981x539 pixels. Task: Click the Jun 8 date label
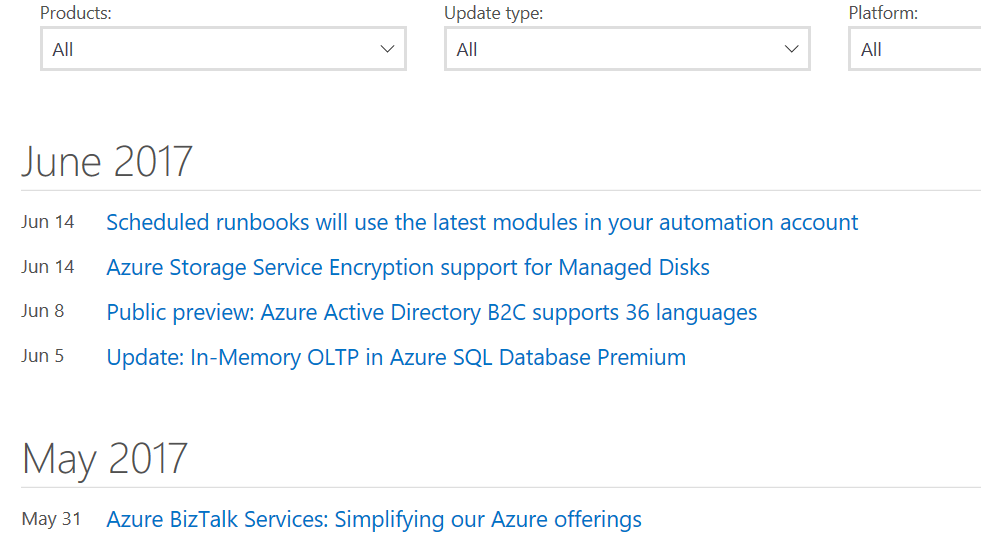point(43,311)
